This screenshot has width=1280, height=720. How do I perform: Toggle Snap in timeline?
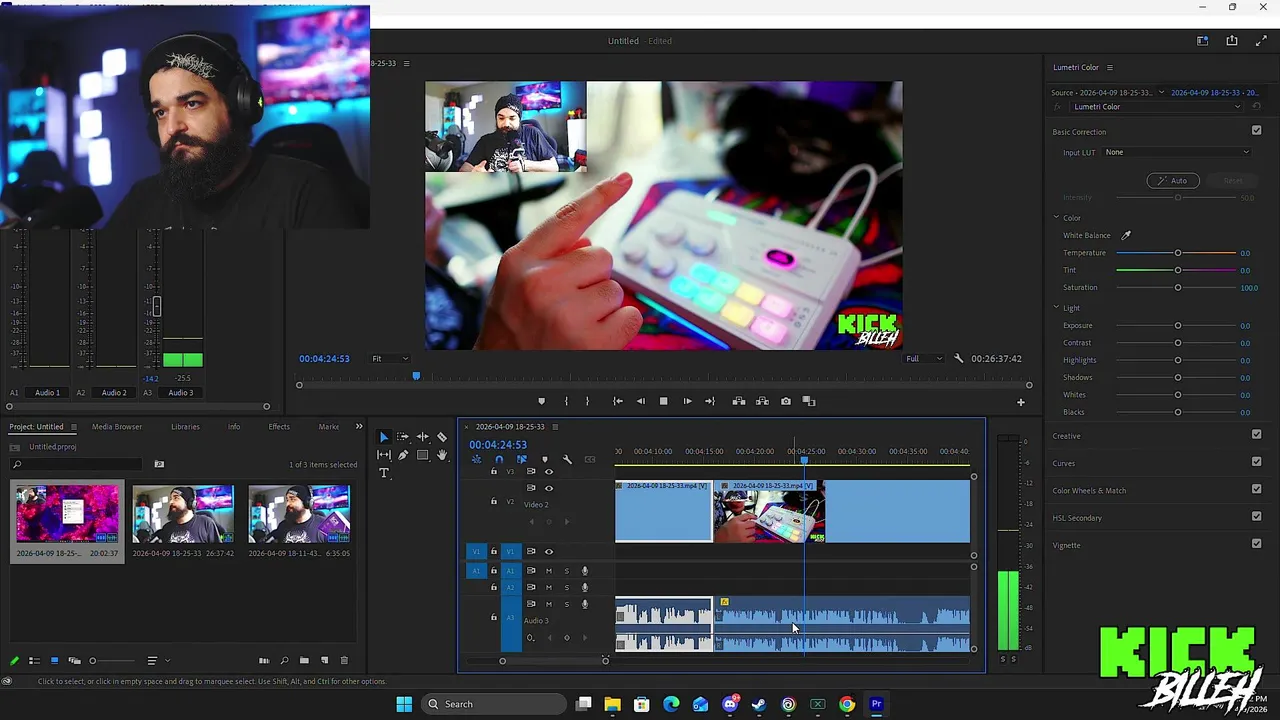(499, 460)
